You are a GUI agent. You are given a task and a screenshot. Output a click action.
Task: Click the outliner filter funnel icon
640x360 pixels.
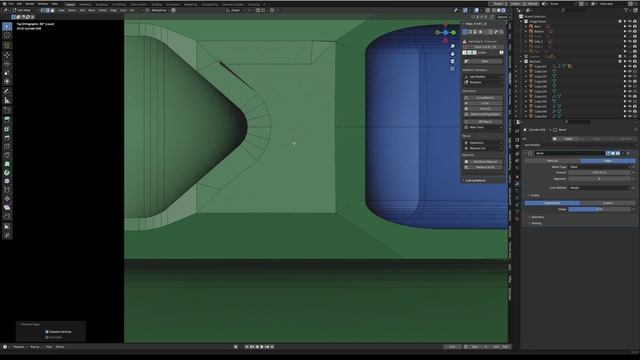pyautogui.click(x=626, y=10)
